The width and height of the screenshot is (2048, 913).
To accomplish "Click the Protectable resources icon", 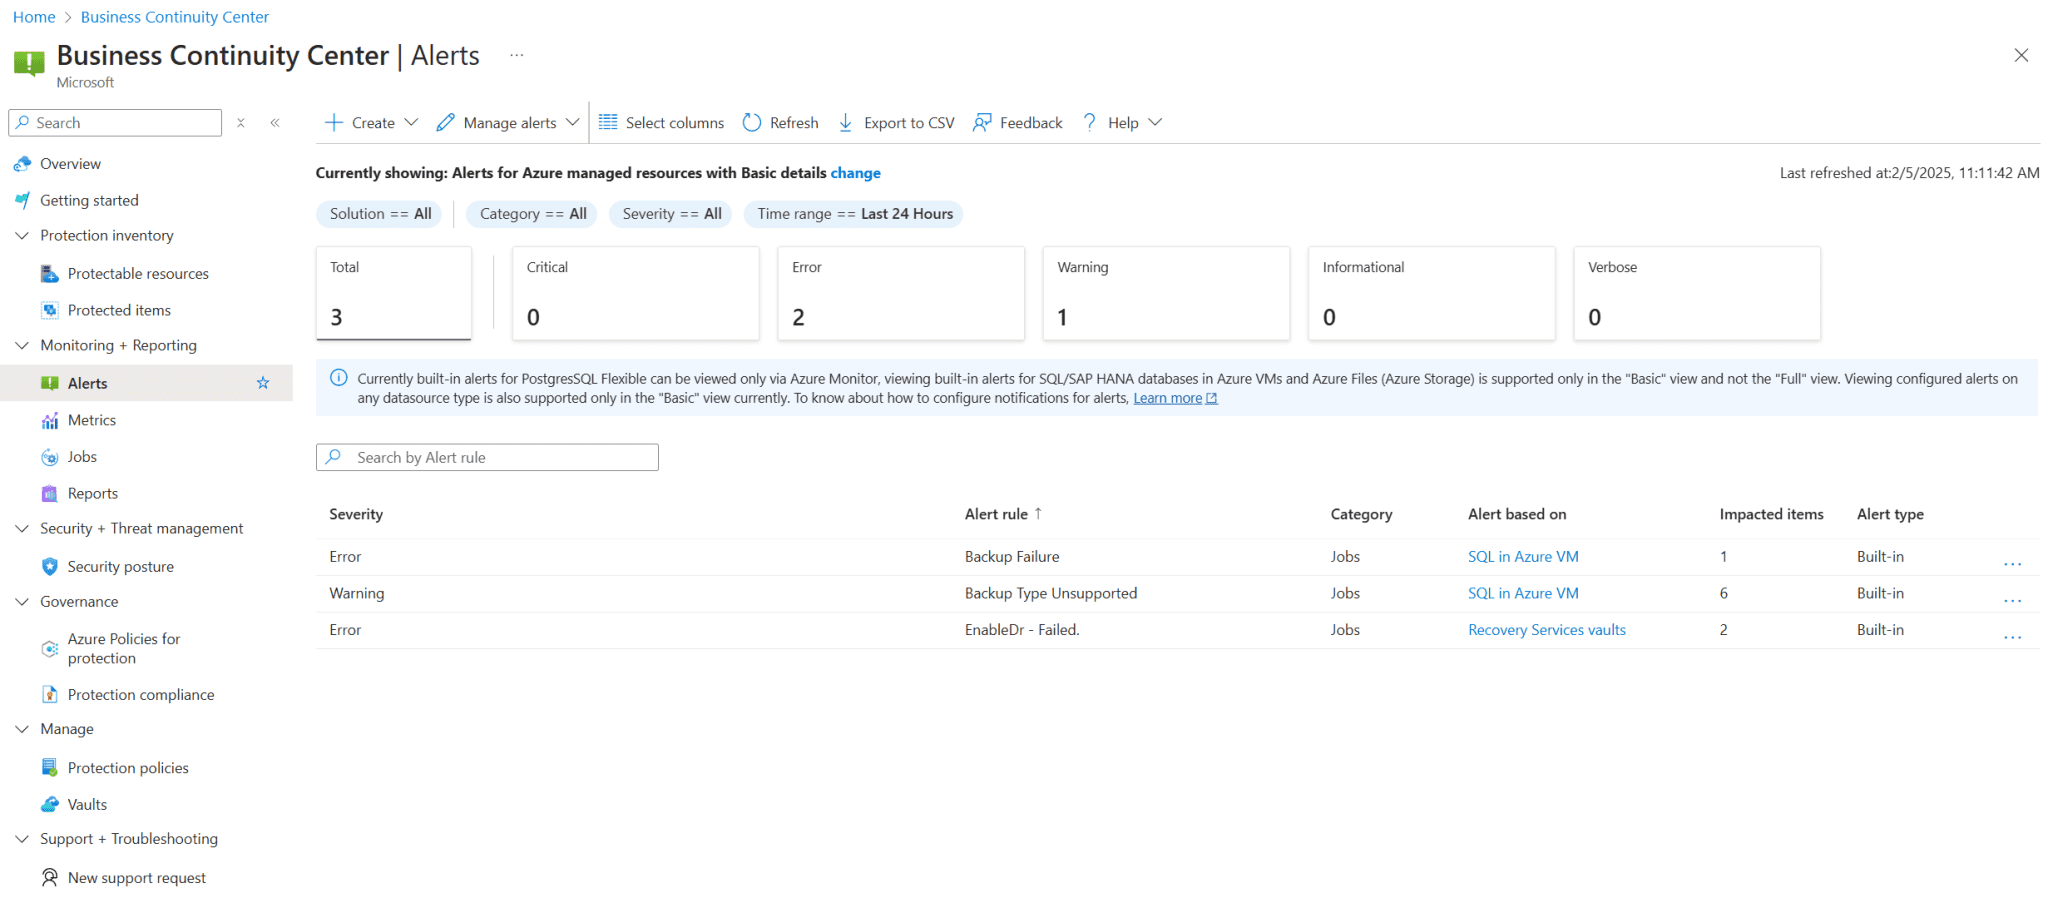I will click(50, 272).
